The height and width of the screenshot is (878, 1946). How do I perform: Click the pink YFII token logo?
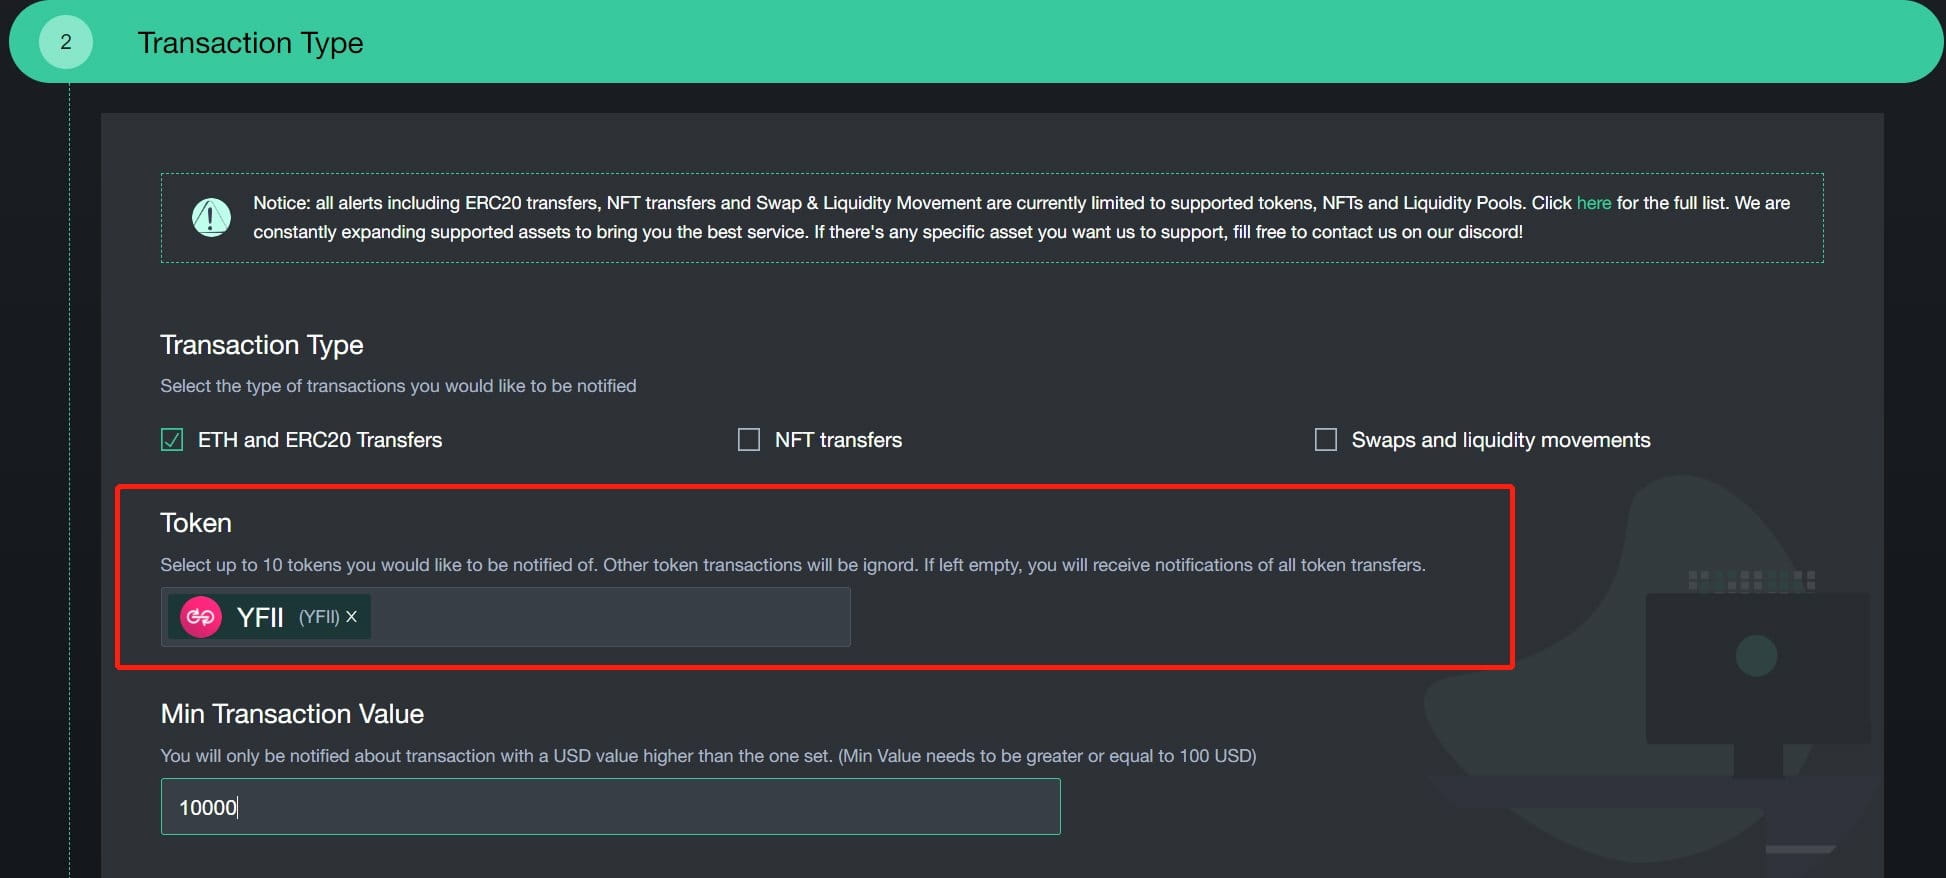(201, 617)
